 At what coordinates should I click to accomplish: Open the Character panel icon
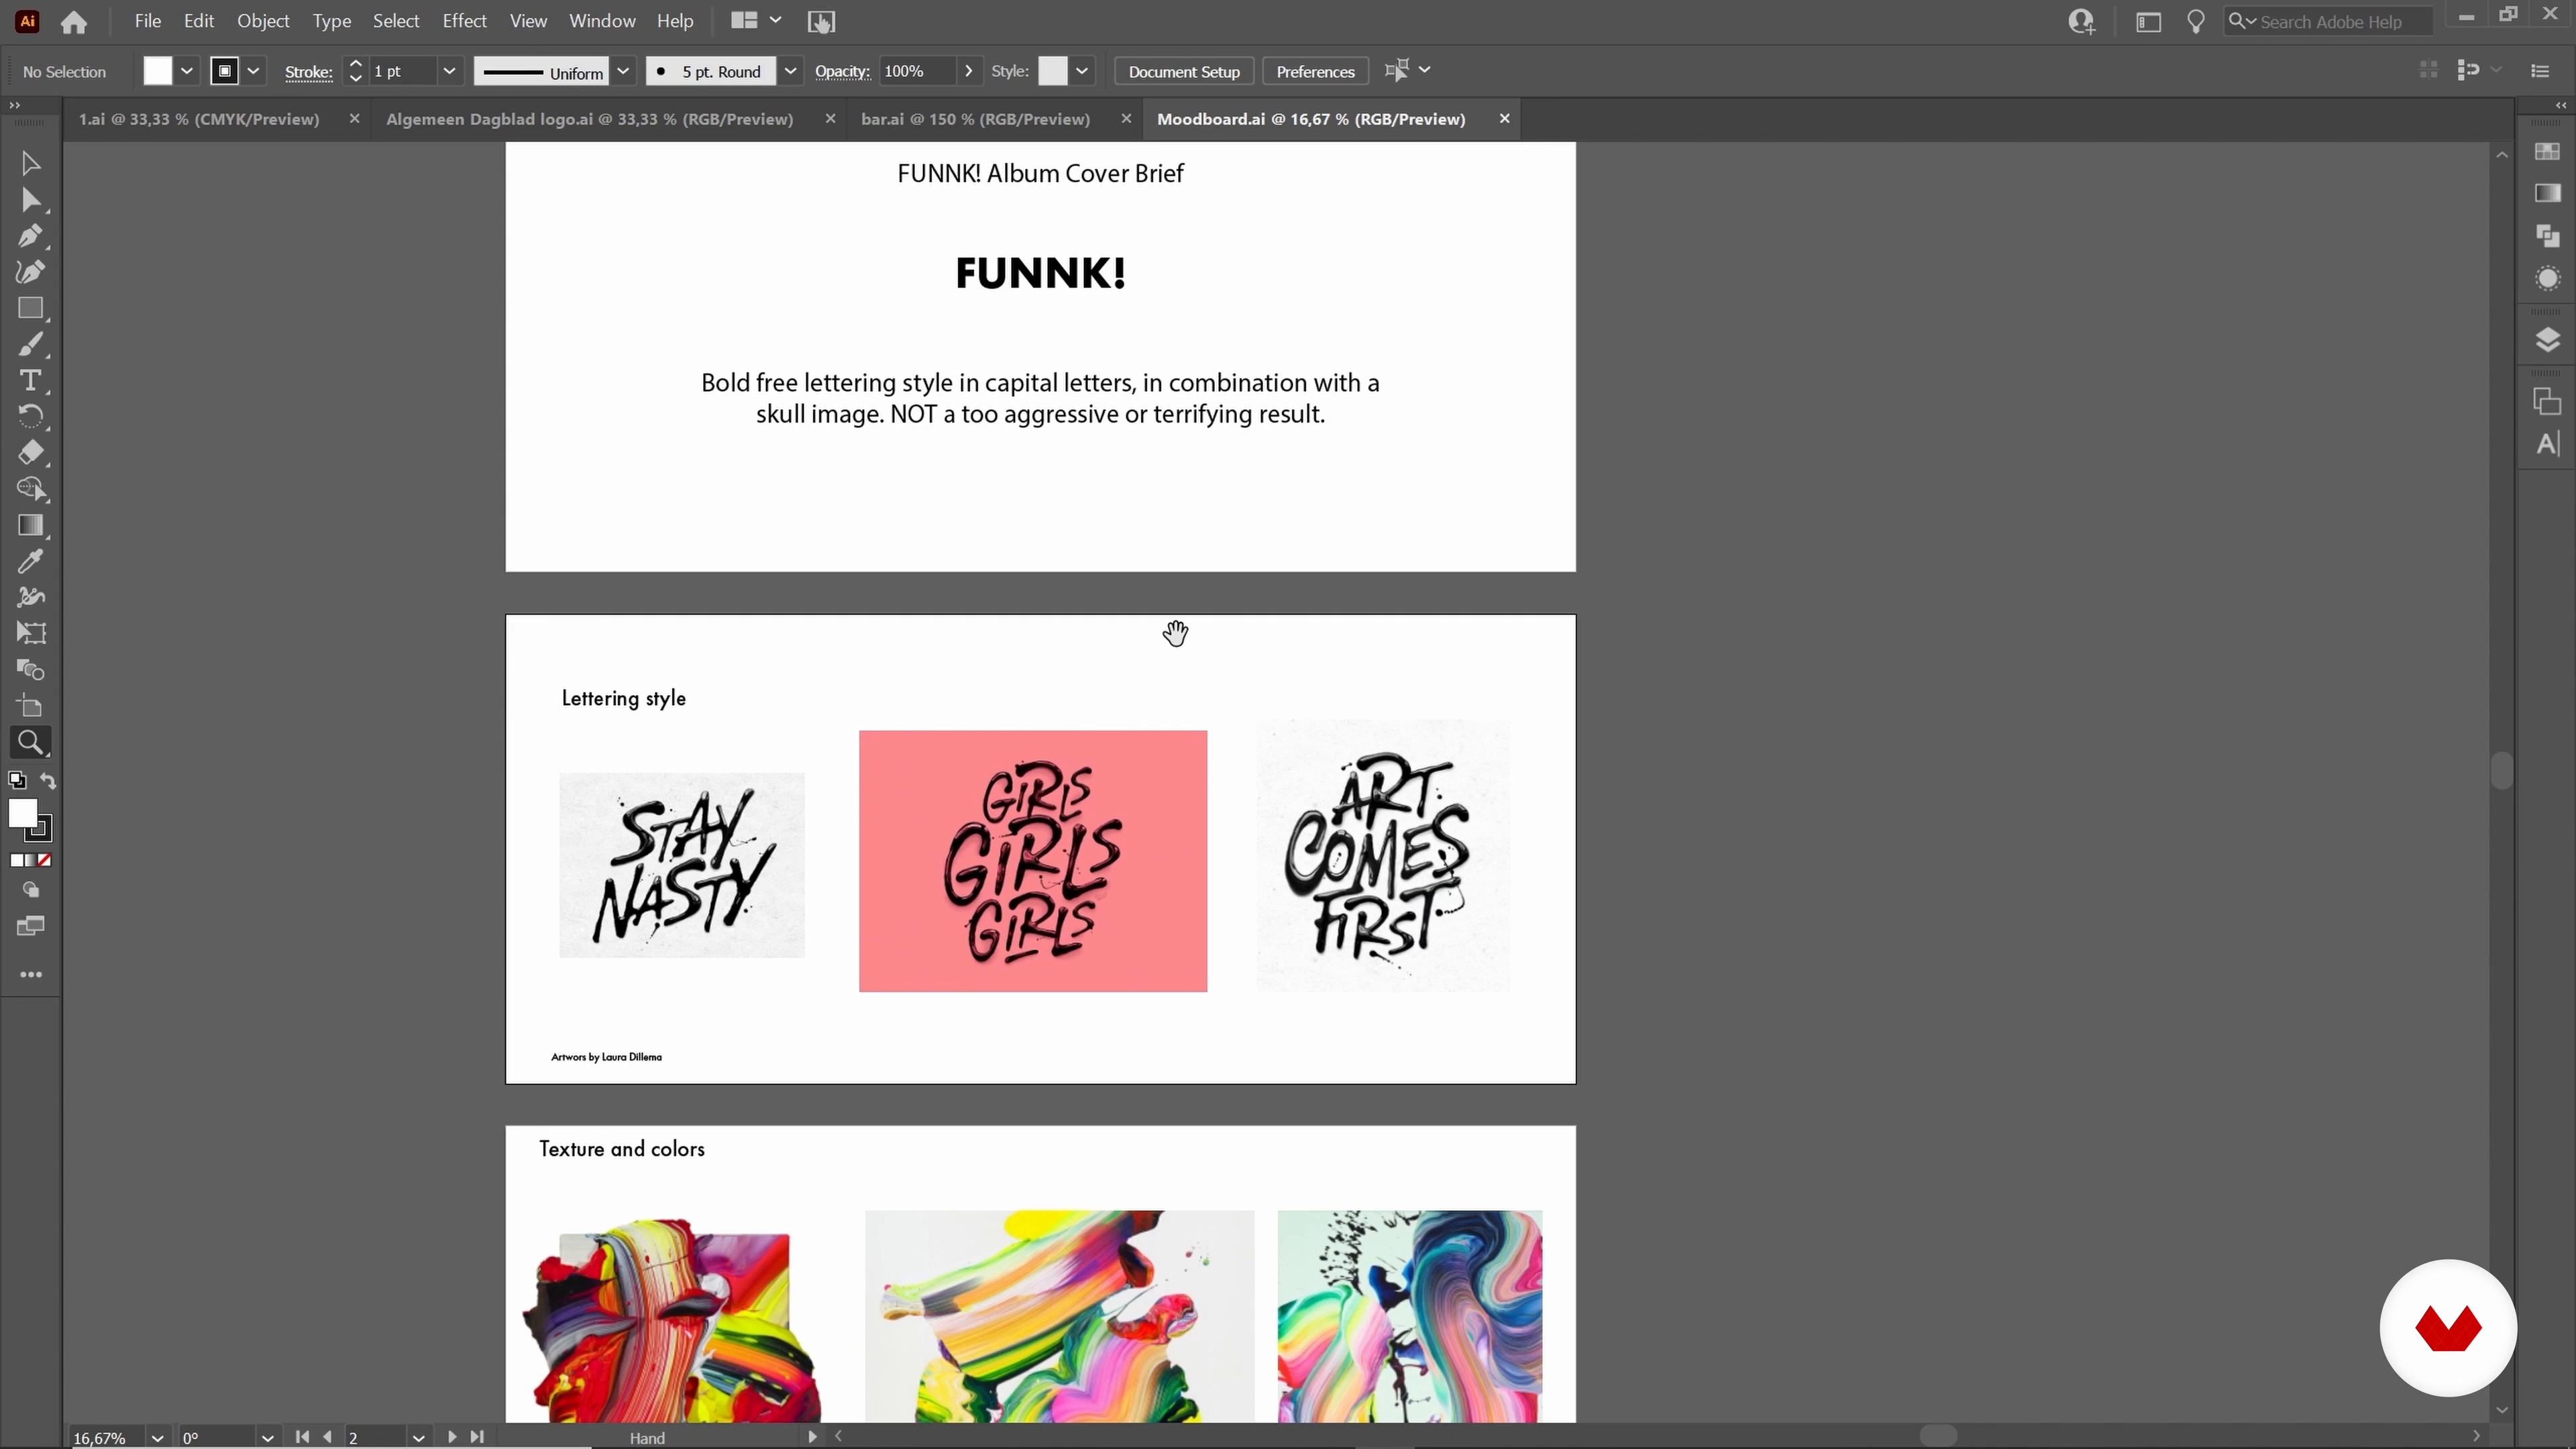tap(2547, 444)
